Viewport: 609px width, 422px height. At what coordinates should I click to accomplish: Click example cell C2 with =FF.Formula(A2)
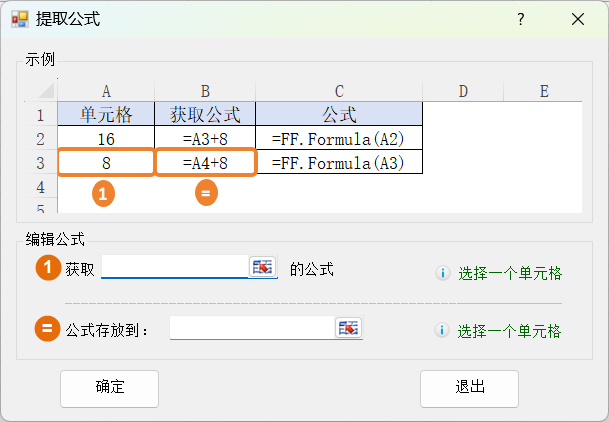338,138
